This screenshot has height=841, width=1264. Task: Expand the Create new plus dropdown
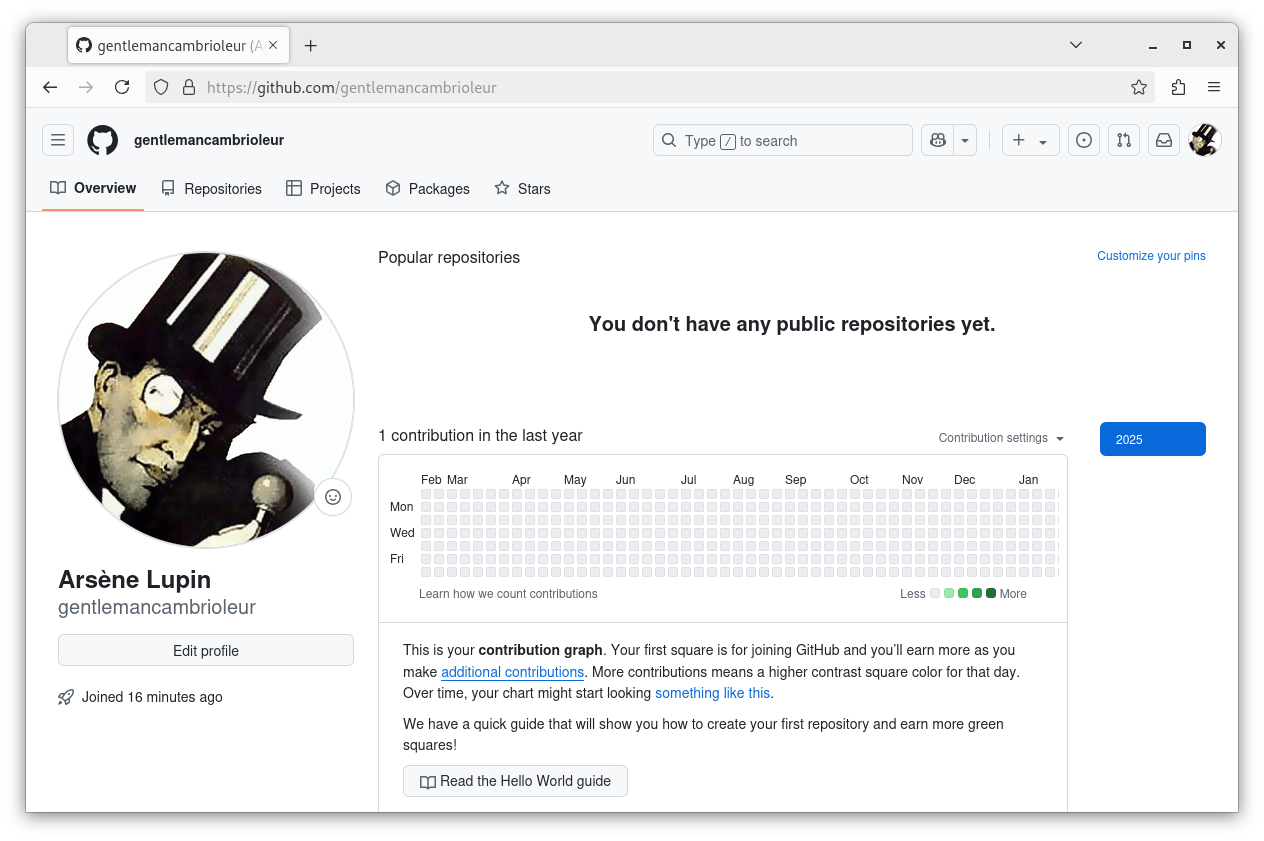click(1030, 140)
